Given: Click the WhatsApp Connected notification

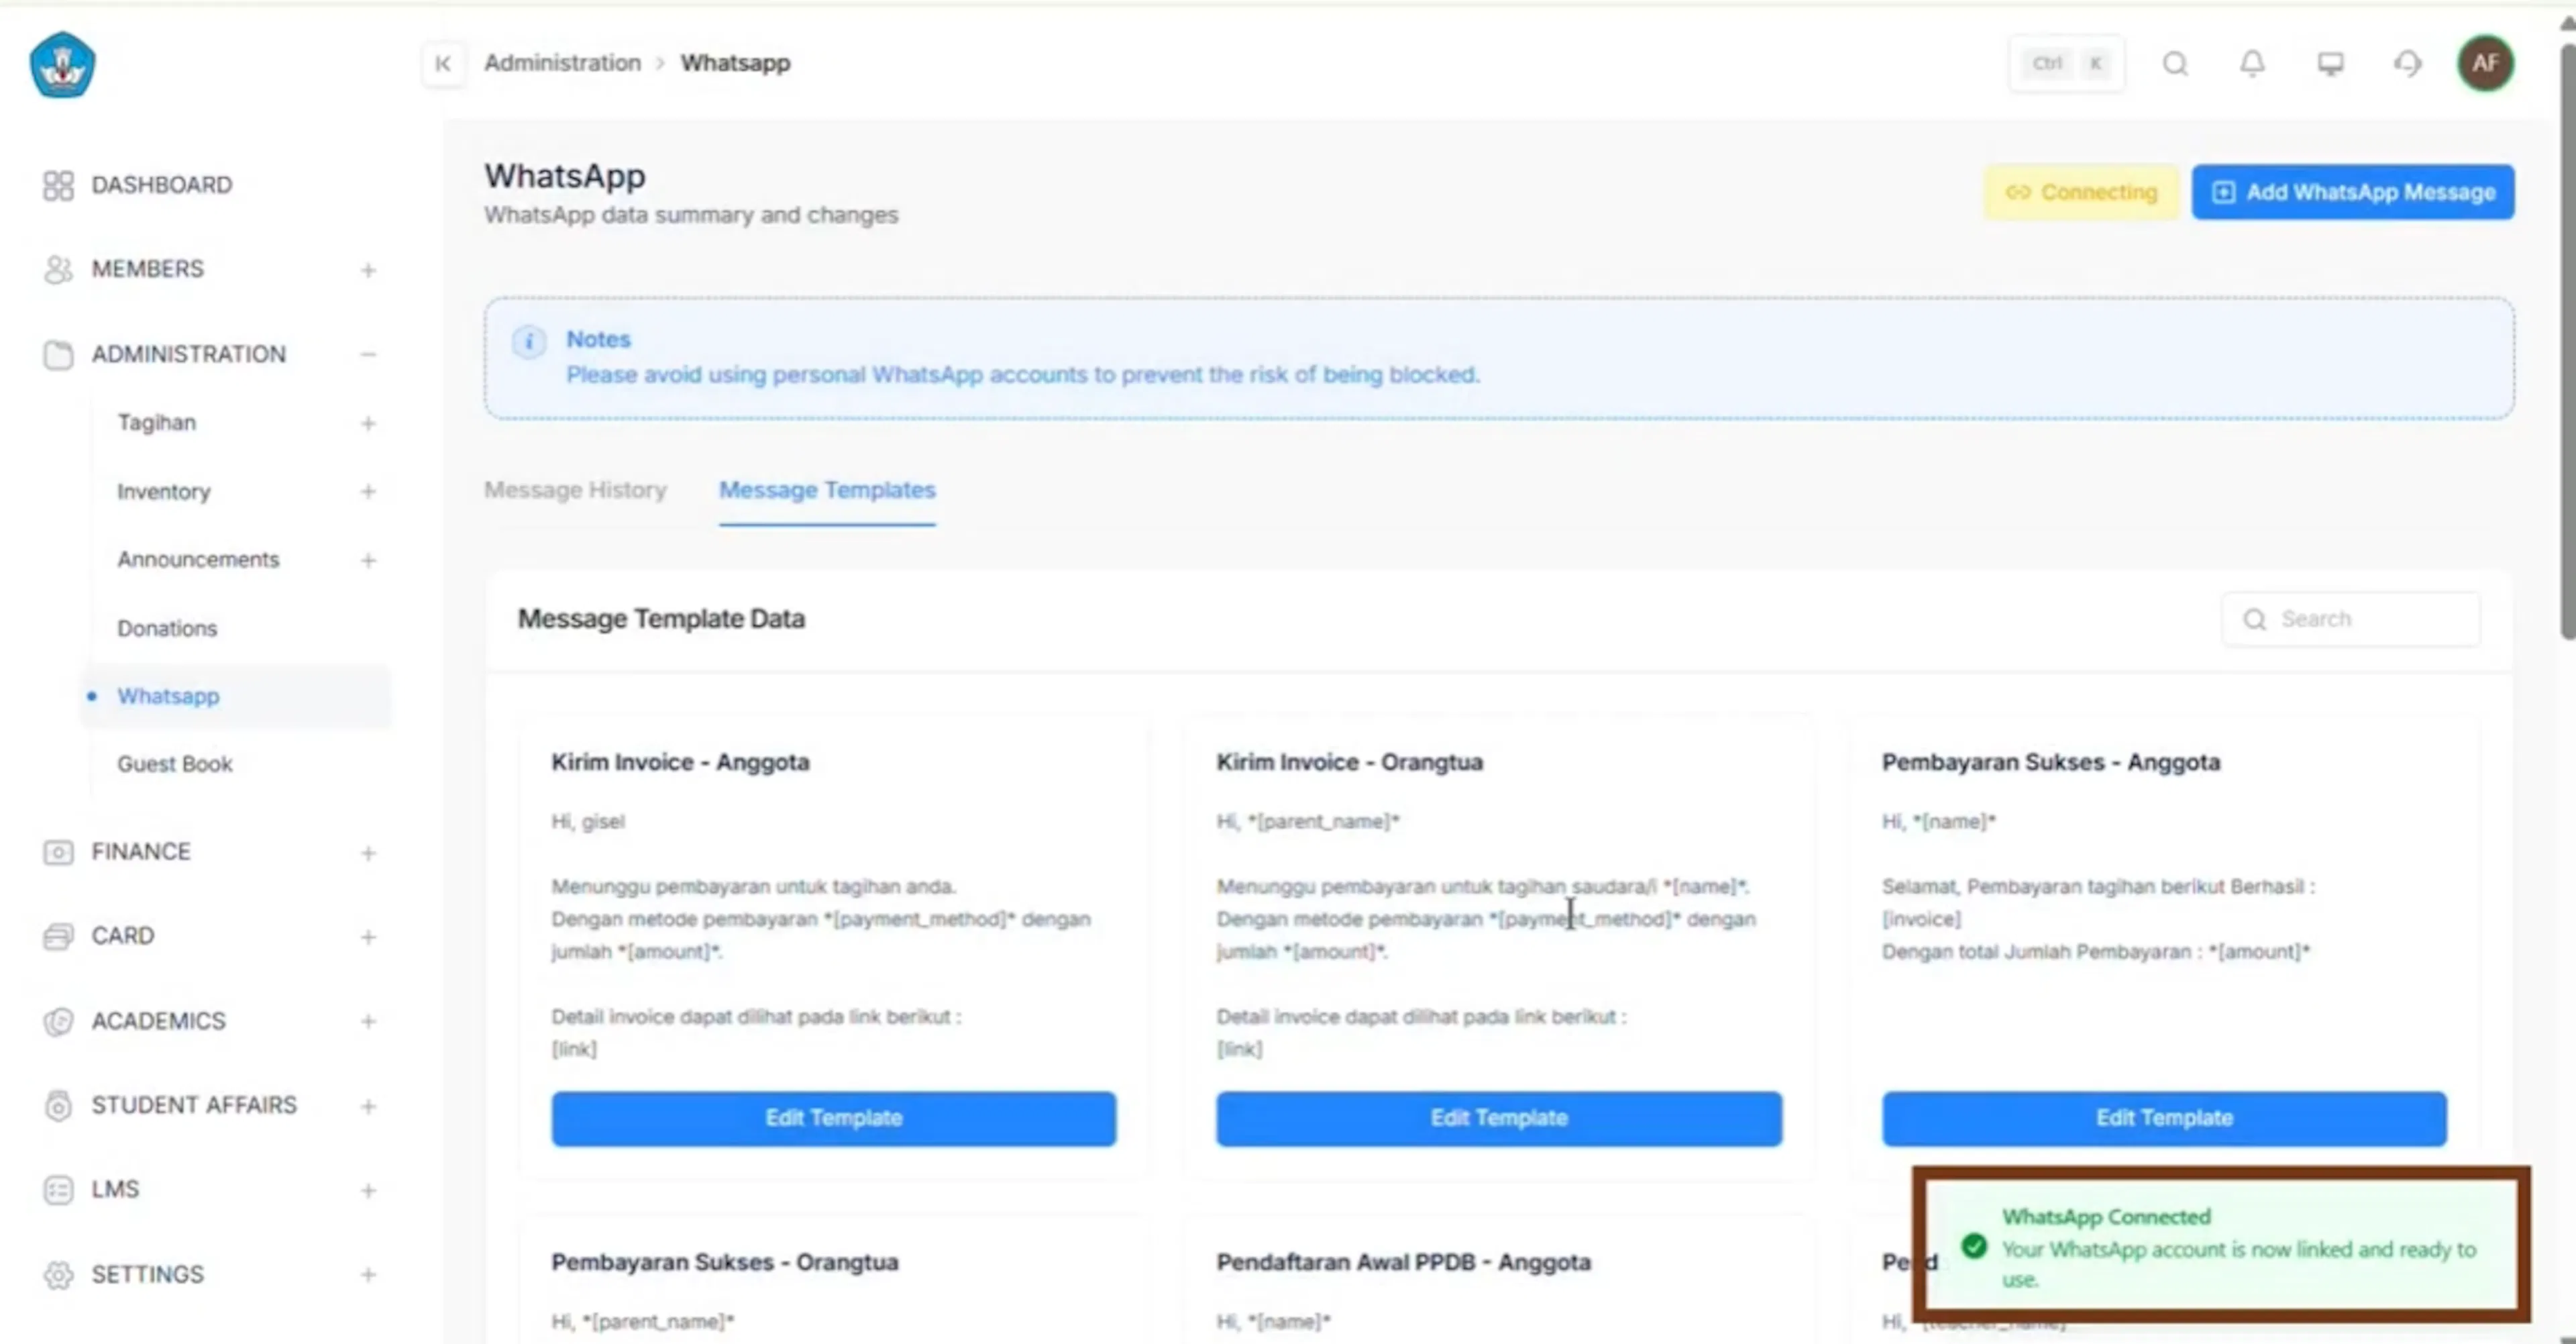Looking at the screenshot, I should tap(2221, 1245).
